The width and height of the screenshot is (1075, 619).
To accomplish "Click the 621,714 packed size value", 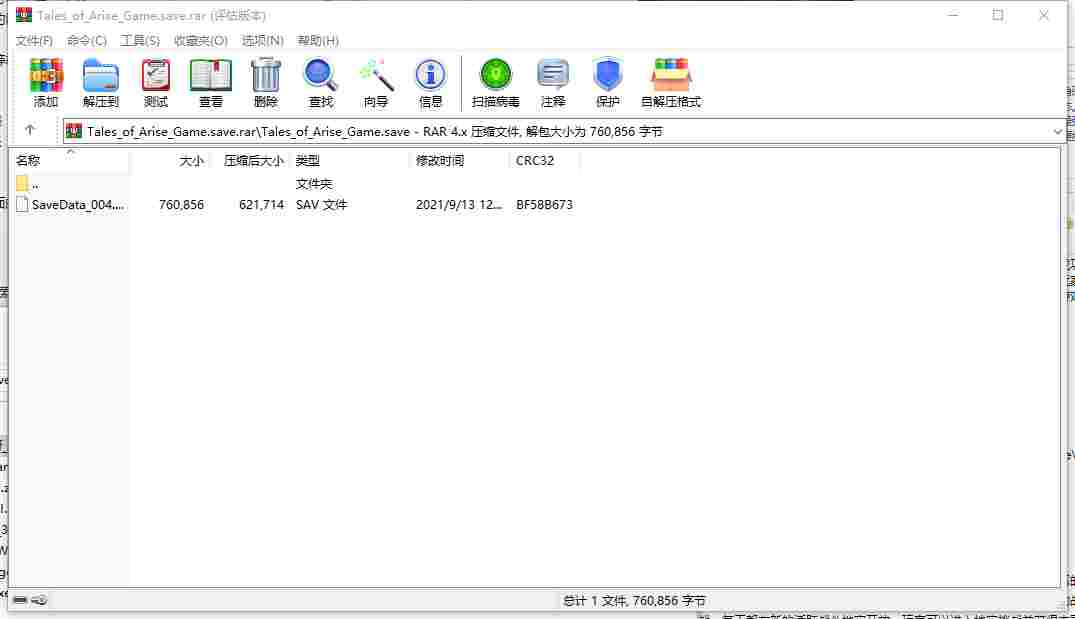I will click(x=261, y=204).
